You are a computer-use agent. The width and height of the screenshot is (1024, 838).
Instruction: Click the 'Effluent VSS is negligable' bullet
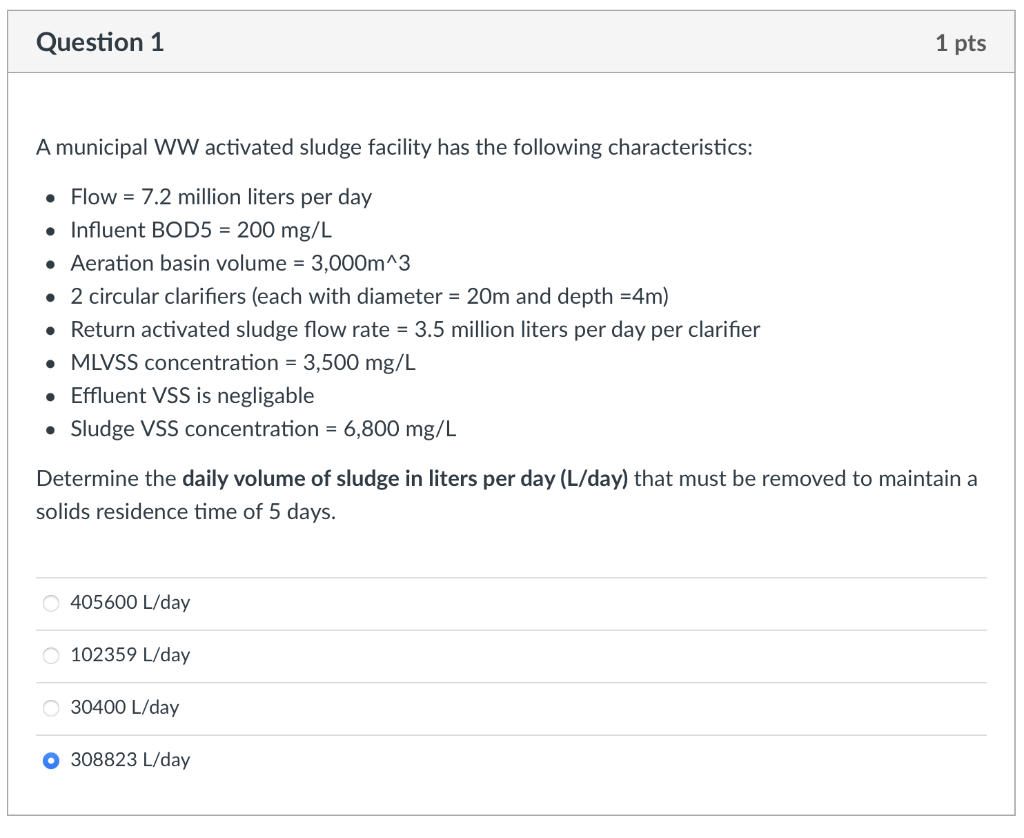point(192,396)
